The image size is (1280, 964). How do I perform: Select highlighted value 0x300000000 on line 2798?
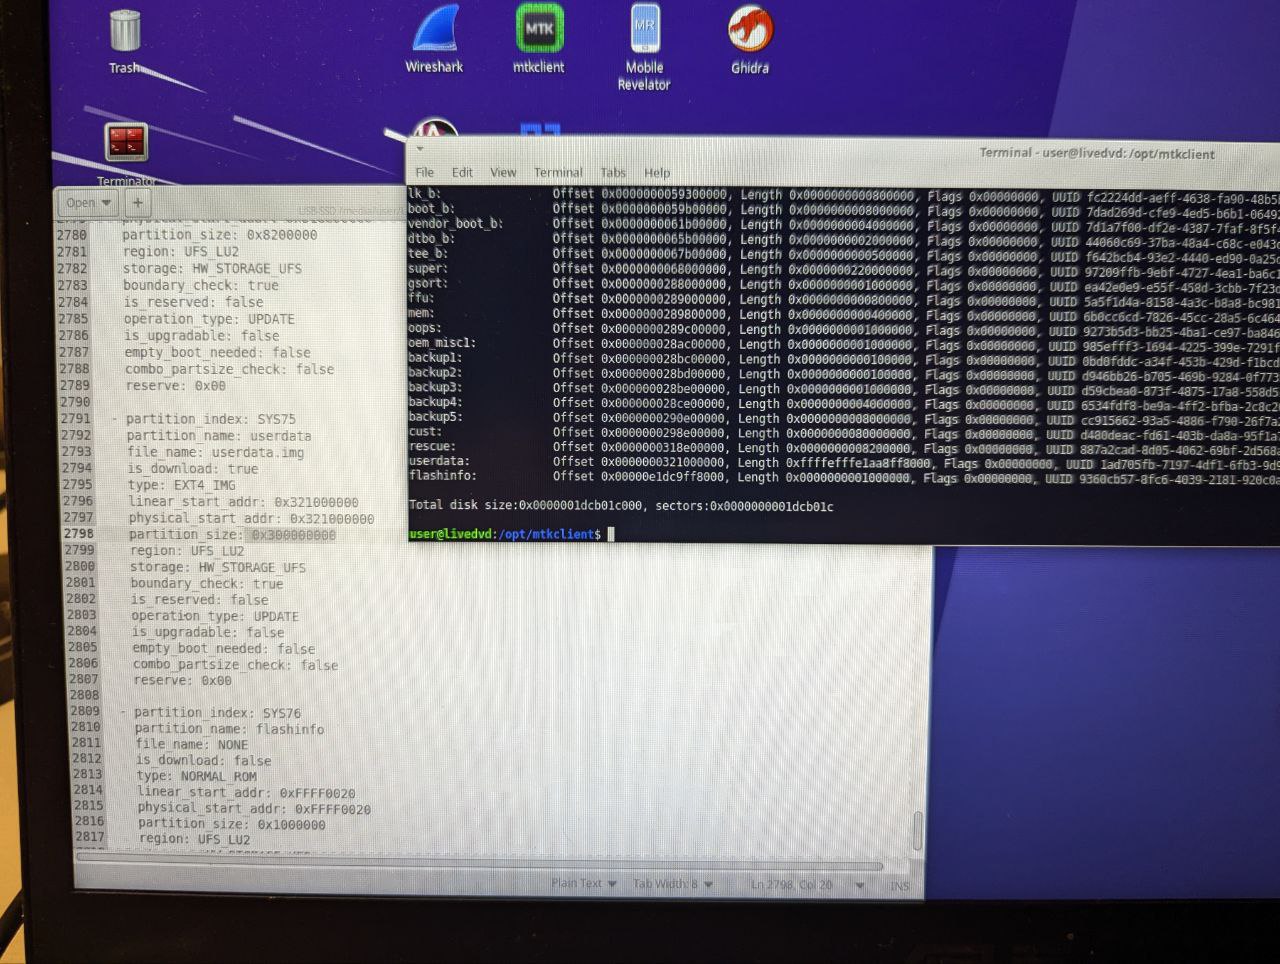[293, 535]
